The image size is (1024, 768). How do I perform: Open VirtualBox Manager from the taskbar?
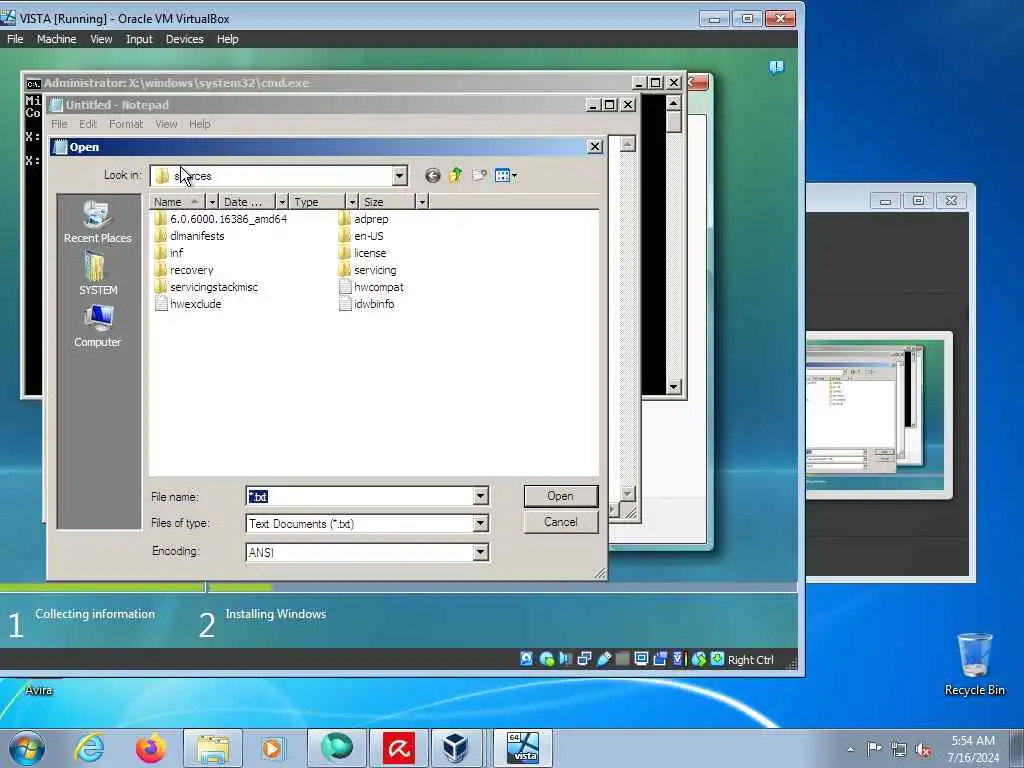click(x=455, y=748)
